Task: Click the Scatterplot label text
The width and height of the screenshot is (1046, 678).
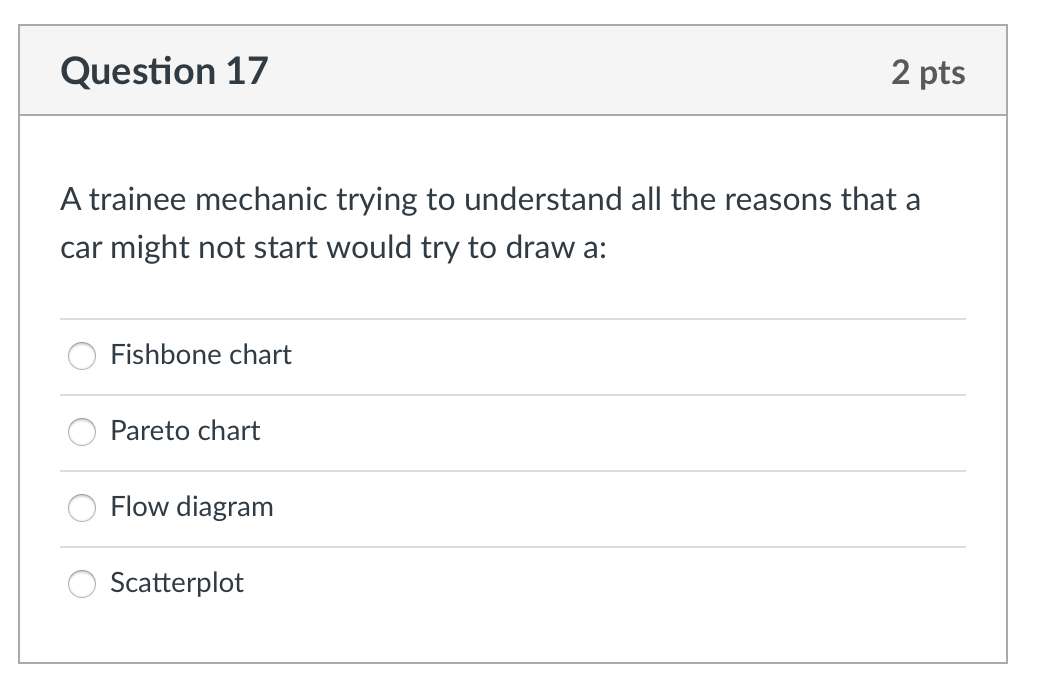Action: click(177, 583)
